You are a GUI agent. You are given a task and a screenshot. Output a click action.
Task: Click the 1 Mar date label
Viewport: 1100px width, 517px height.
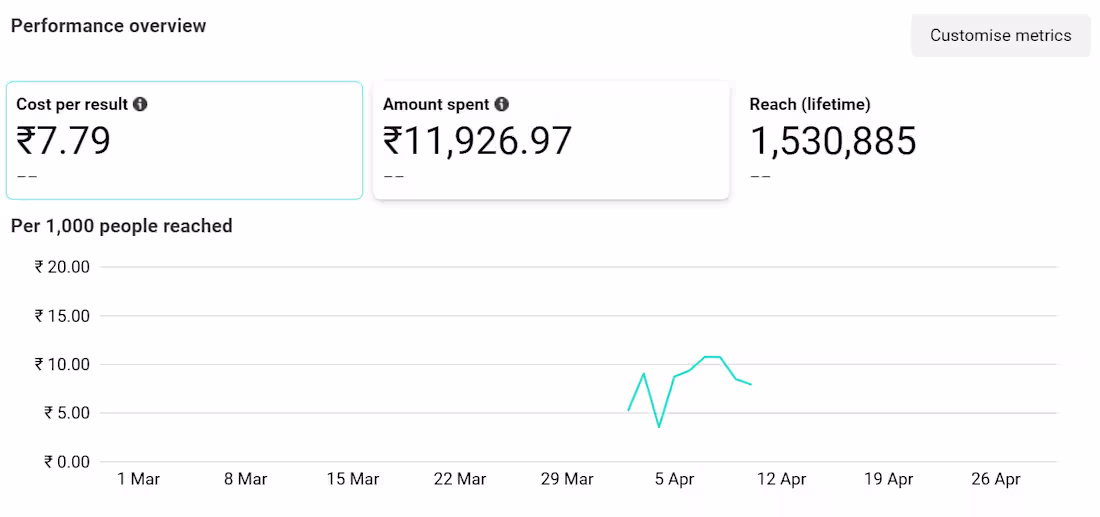[138, 480]
